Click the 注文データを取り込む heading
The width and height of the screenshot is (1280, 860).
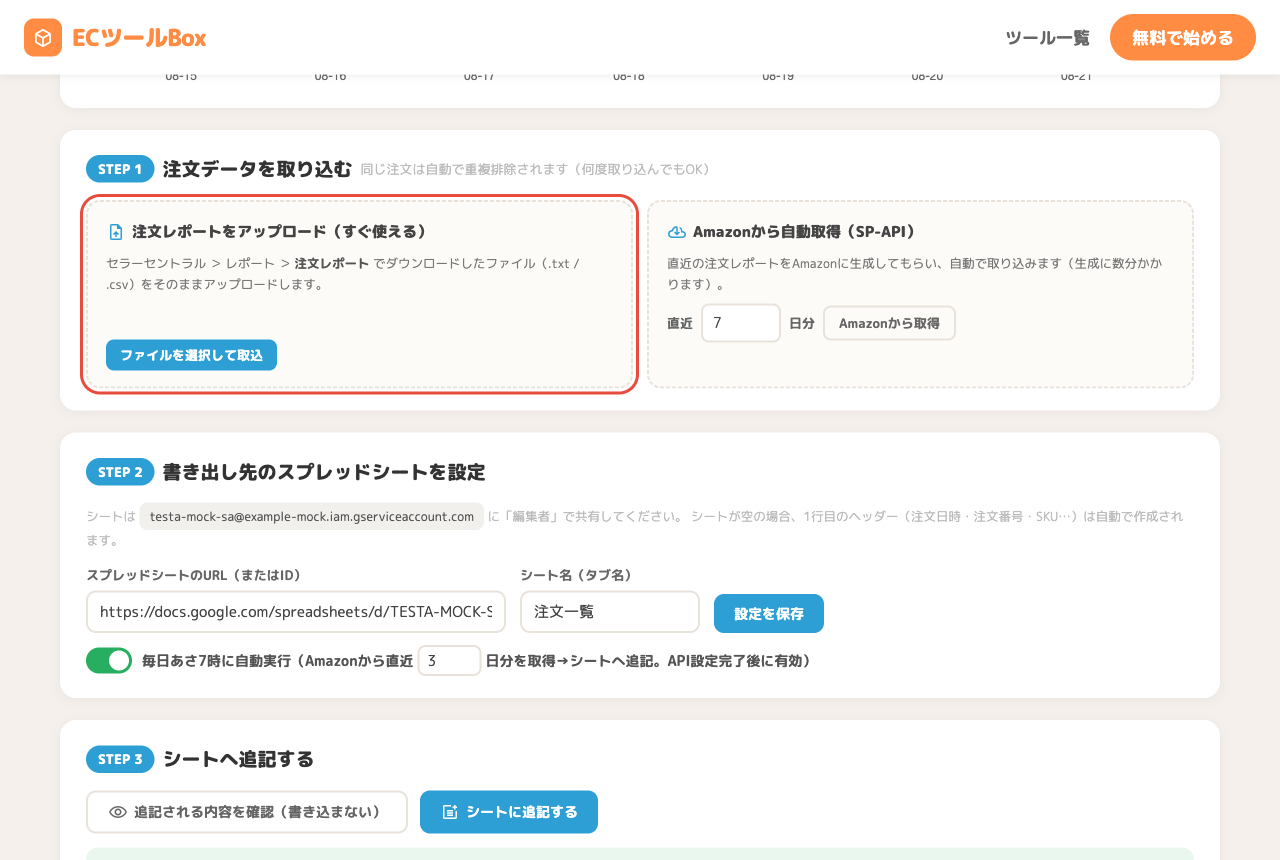click(257, 169)
